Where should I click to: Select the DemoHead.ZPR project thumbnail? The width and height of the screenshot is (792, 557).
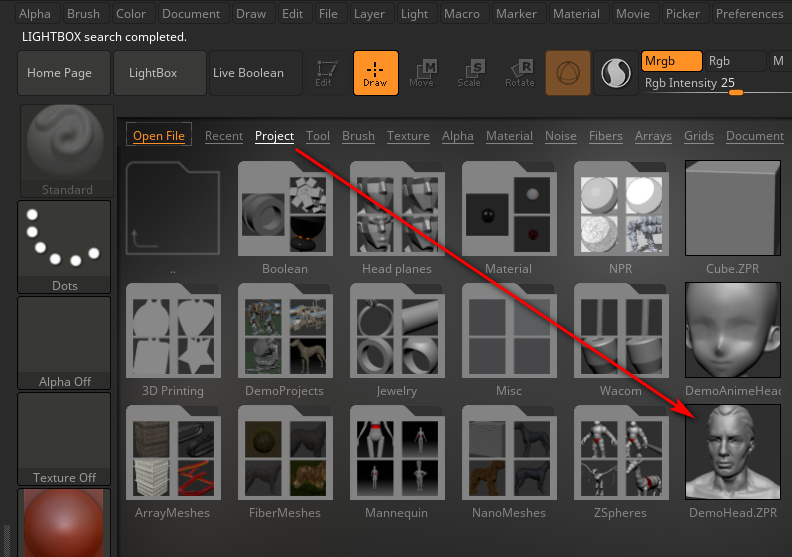(732, 452)
